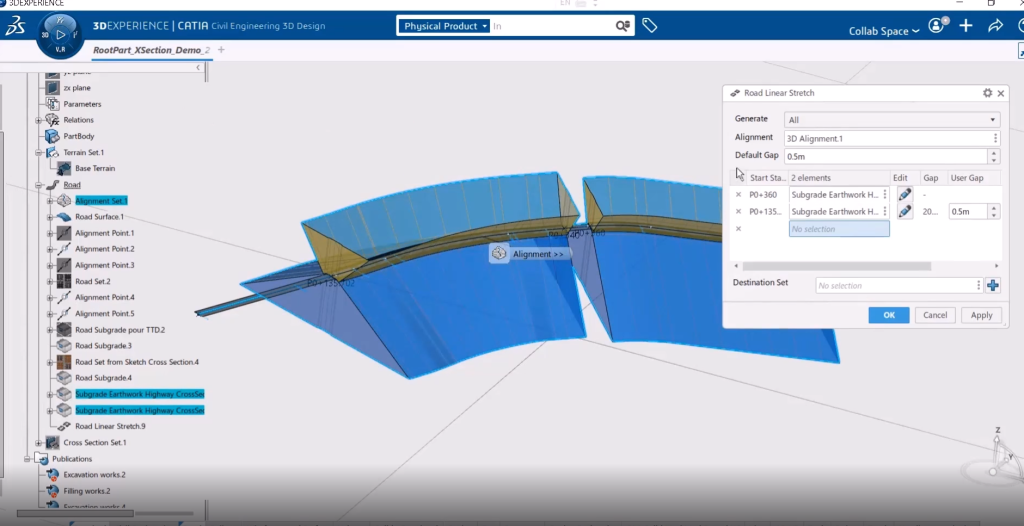The width and height of the screenshot is (1024, 526).
Task: Click the User Gap 0.5m stepper arrows
Action: coord(993,212)
